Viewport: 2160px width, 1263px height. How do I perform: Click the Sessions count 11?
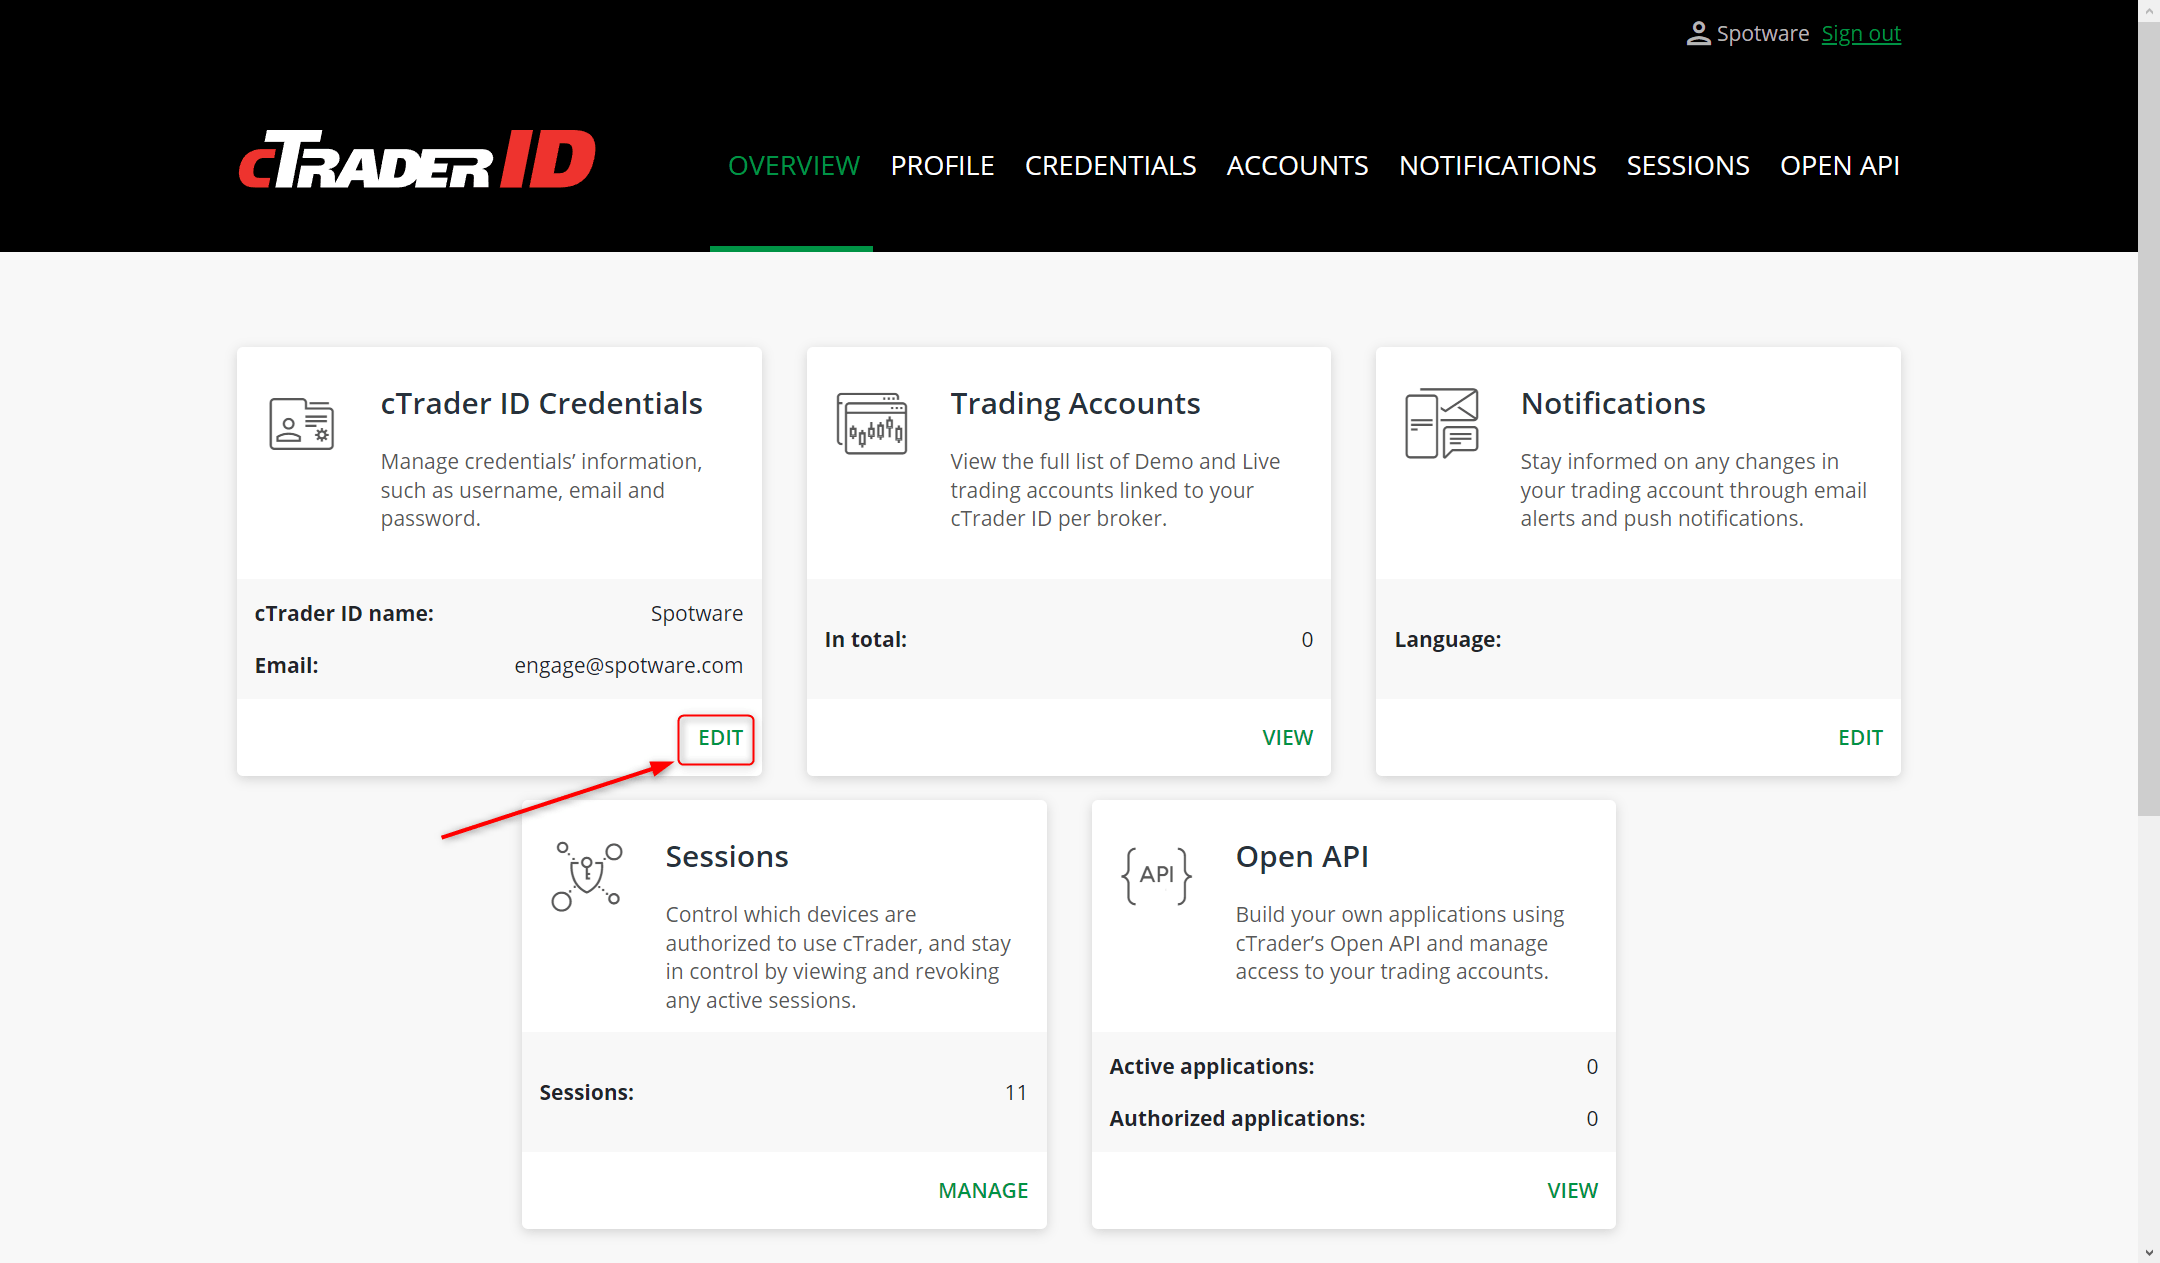pyautogui.click(x=1016, y=1093)
